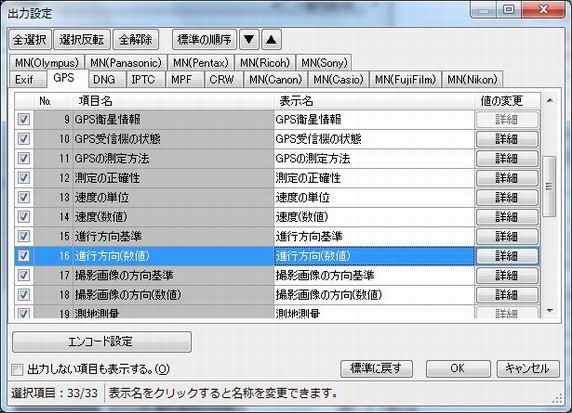Select the IPTC tab
Screen dimensions: 572x413
143,79
